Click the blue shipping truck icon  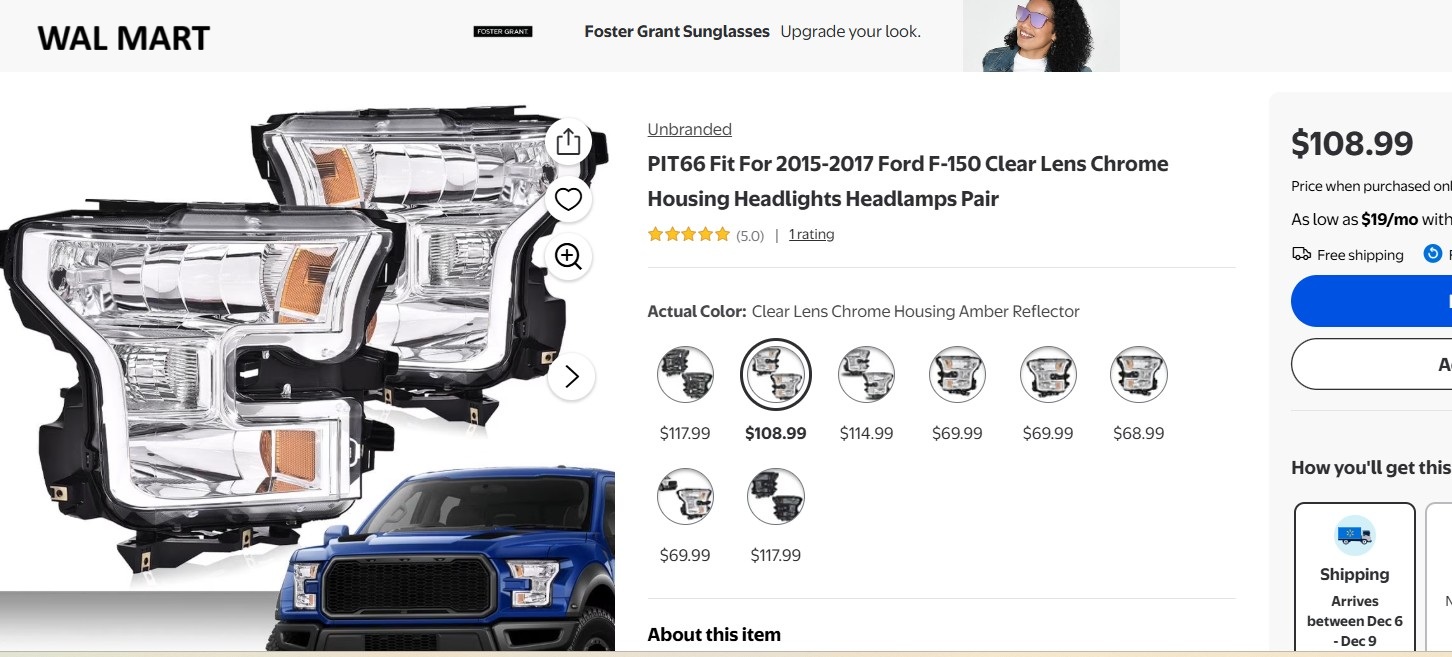1355,536
